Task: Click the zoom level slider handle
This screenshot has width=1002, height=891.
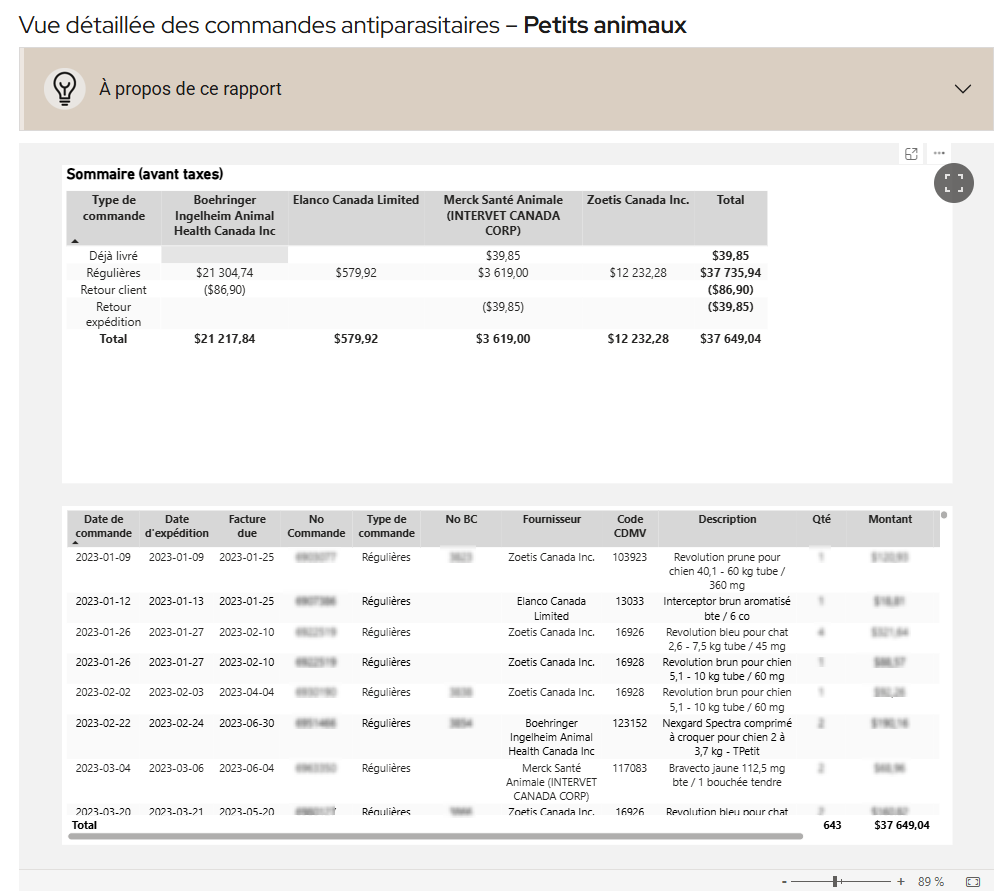Action: click(x=836, y=881)
